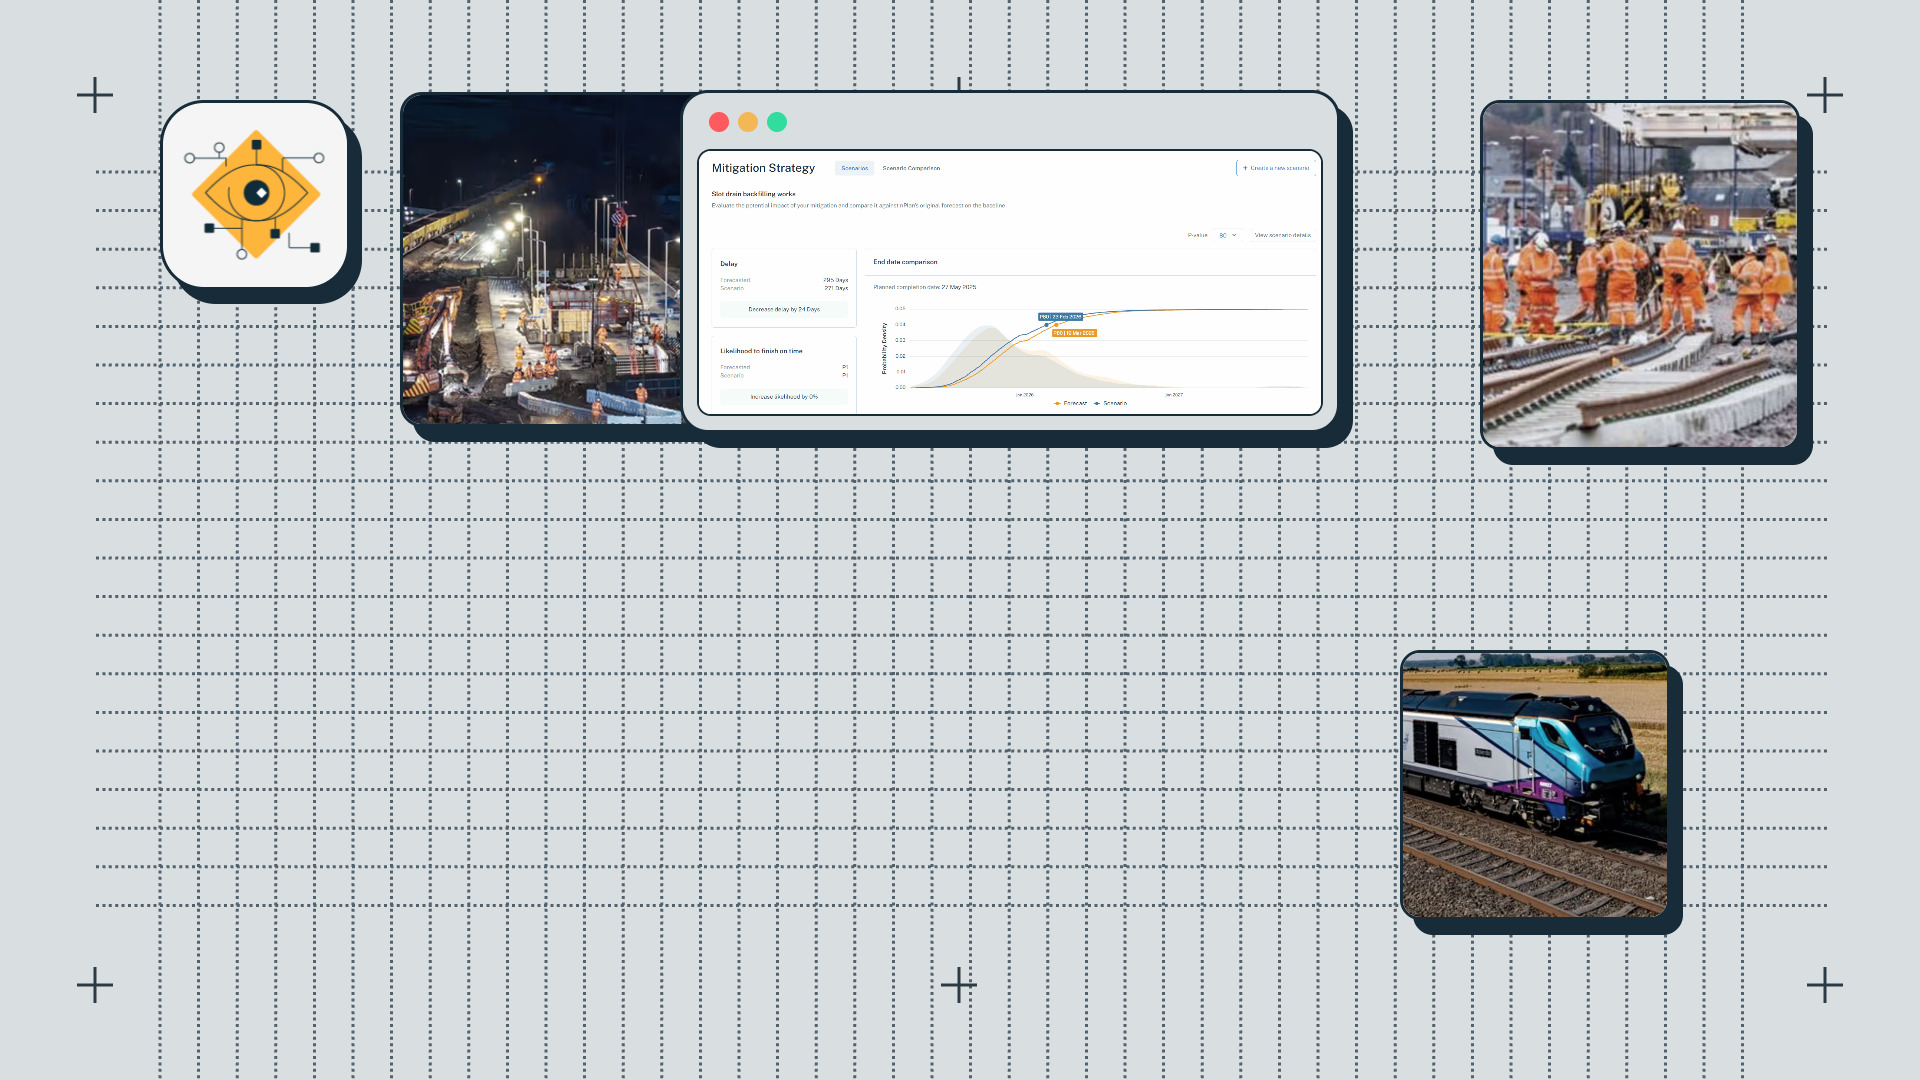This screenshot has width=1920, height=1080.
Task: Toggle the Forecast legend entry
Action: tap(1071, 403)
